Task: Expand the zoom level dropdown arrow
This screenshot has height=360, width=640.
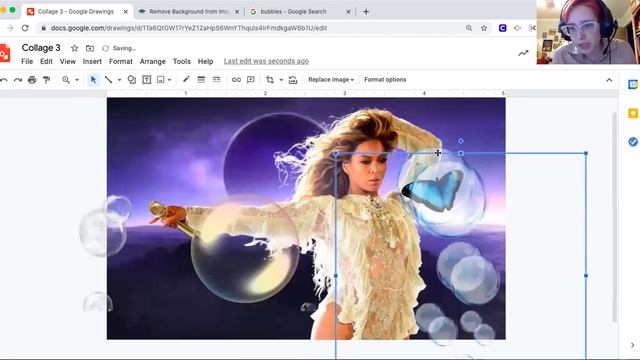Action: 77,80
